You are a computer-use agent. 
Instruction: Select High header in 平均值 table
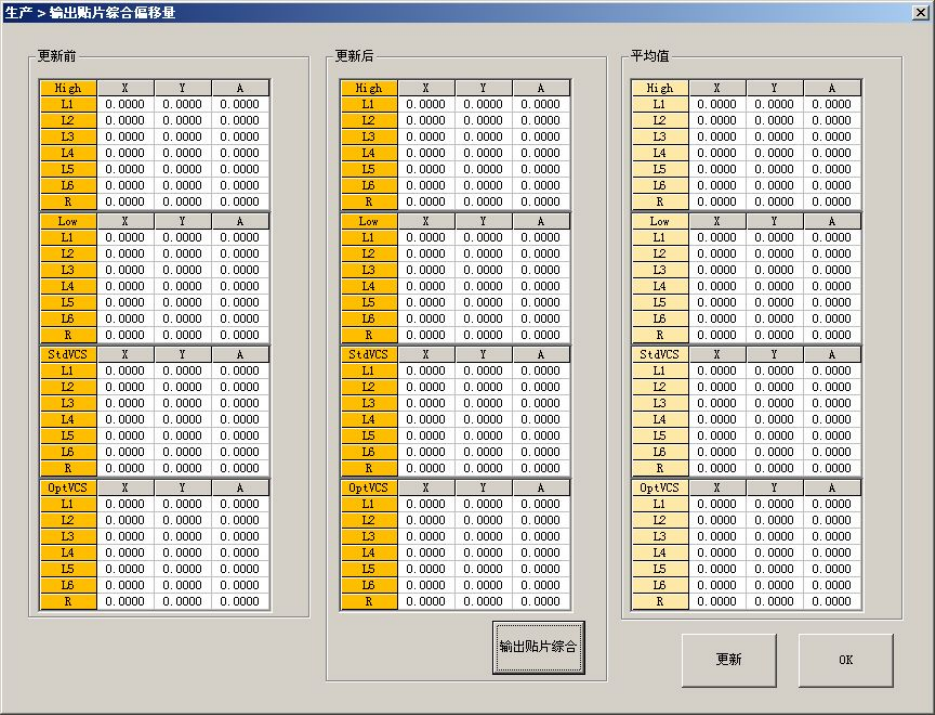pyautogui.click(x=660, y=88)
